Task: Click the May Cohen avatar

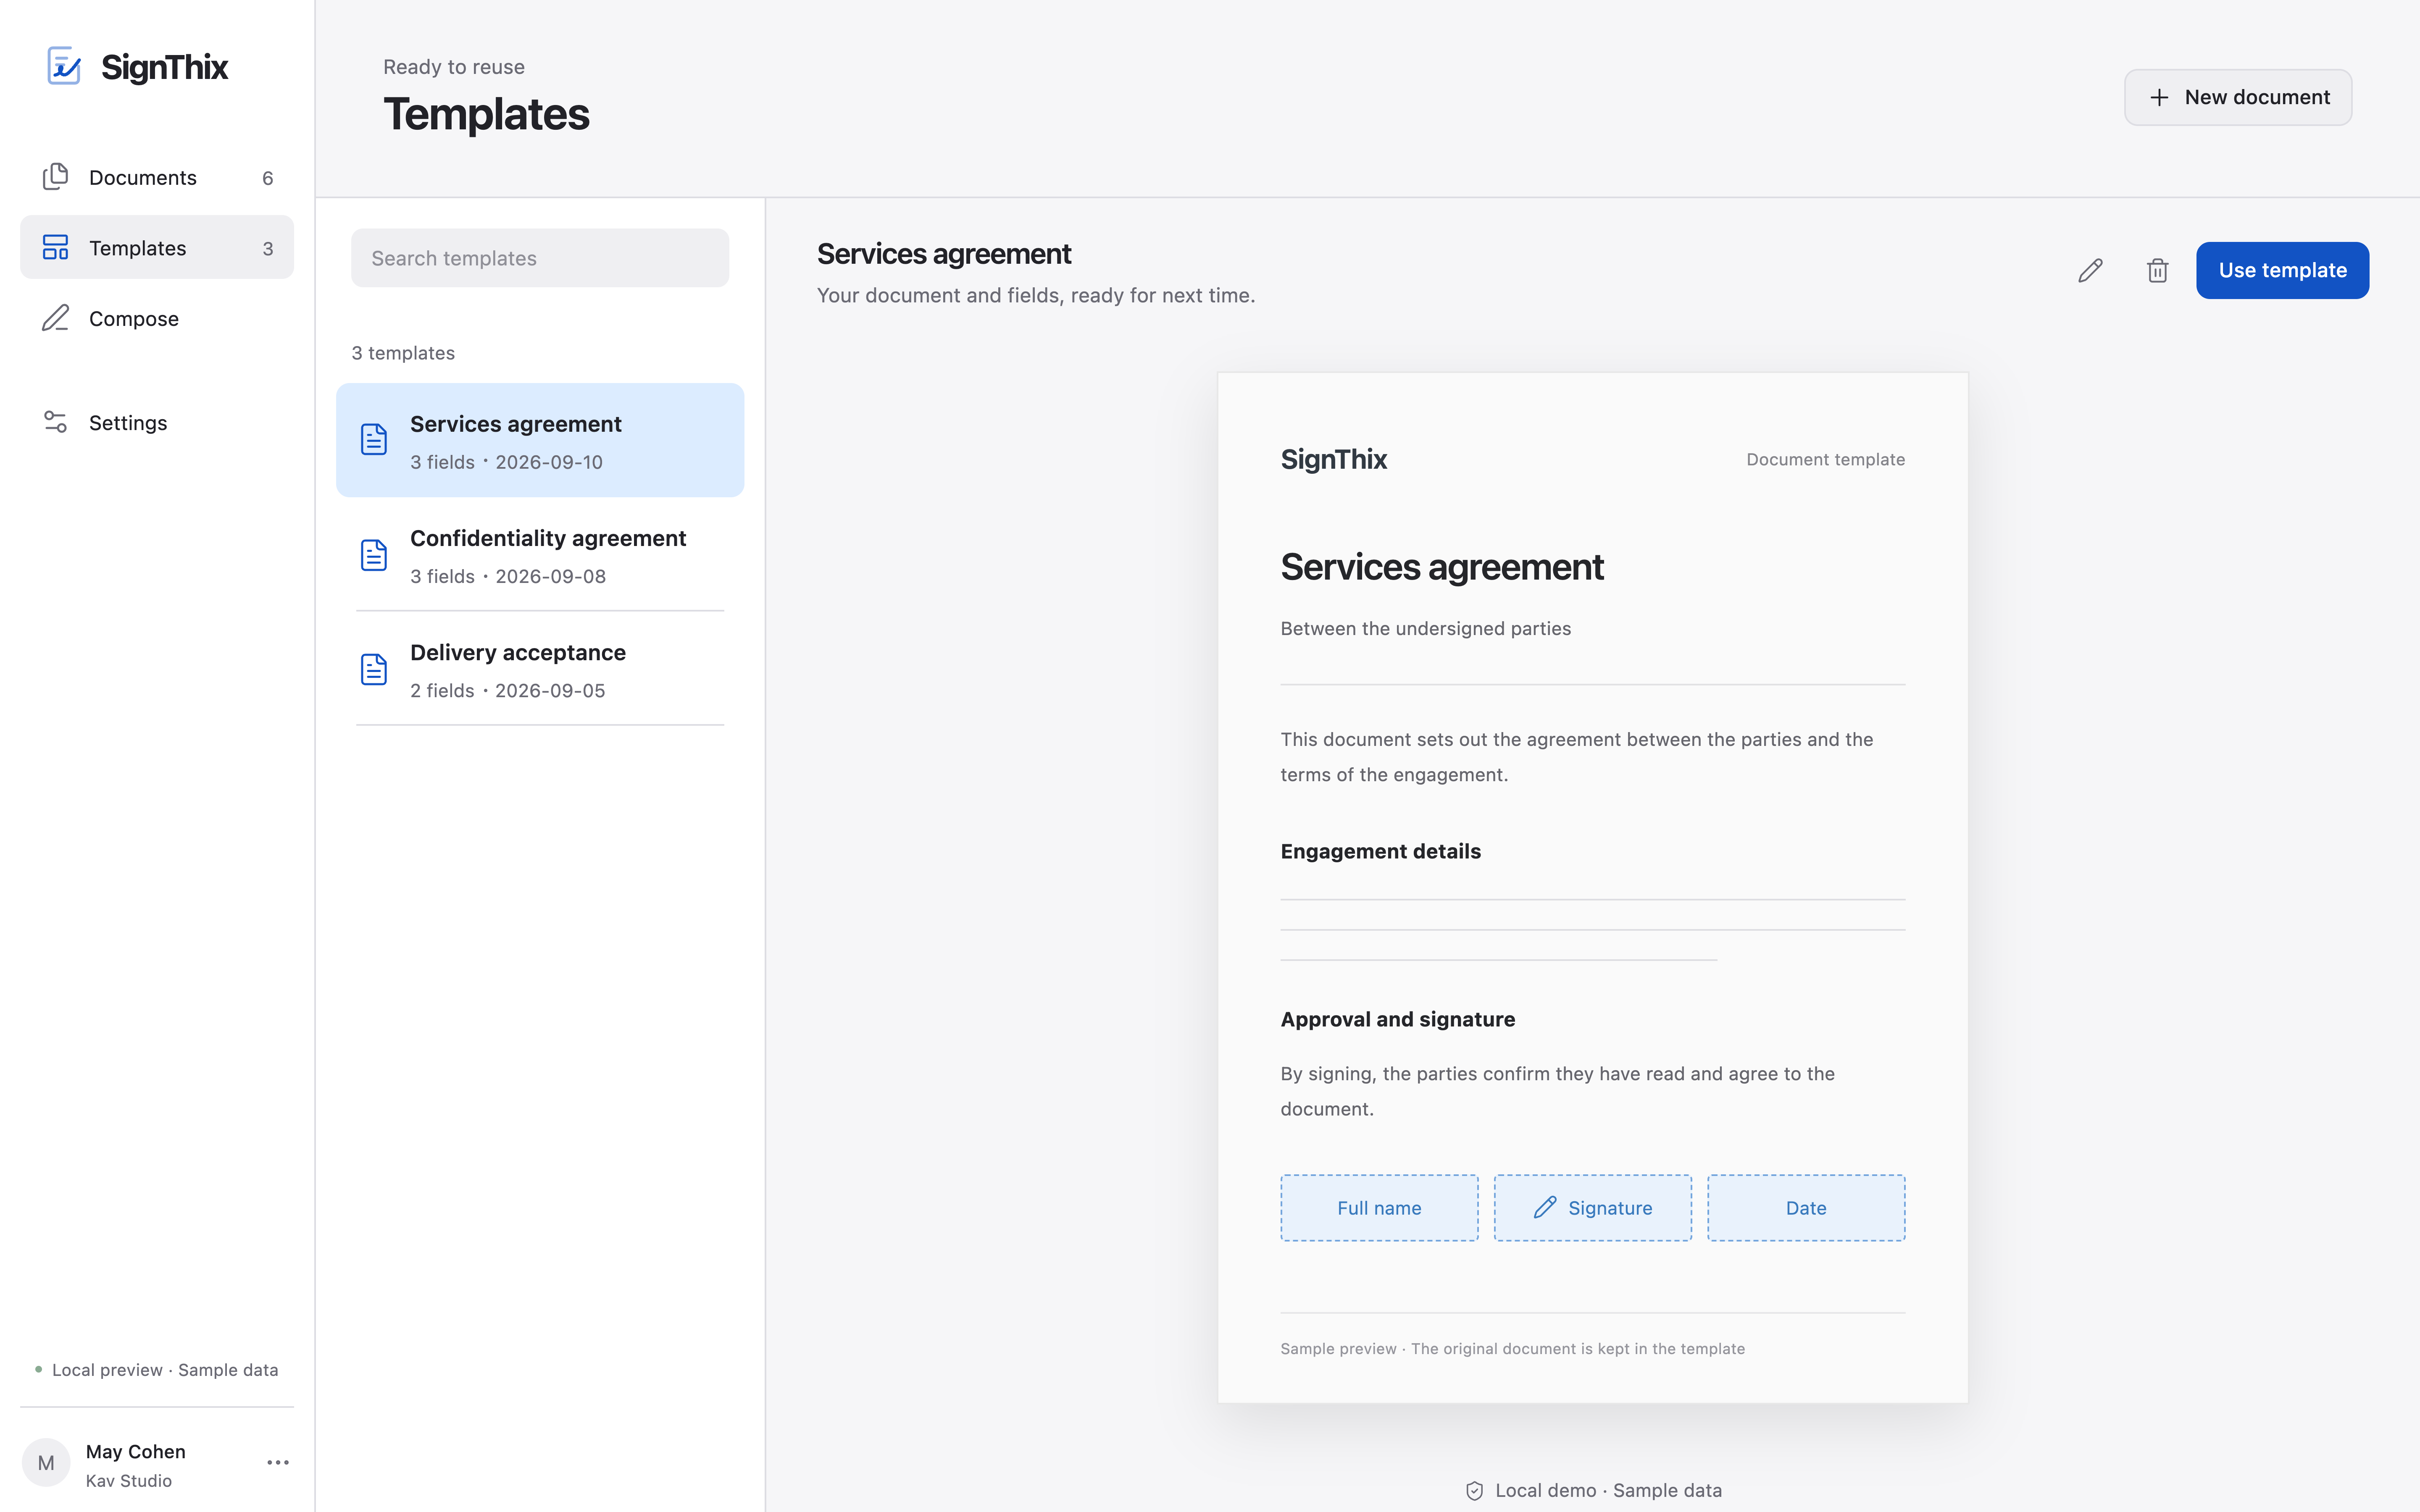Action: click(46, 1463)
